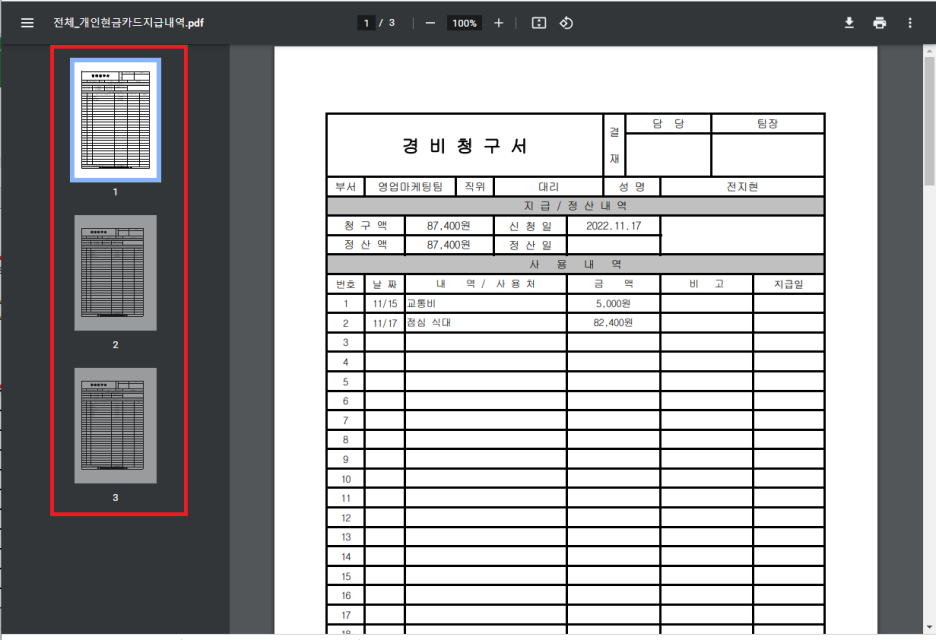The height and width of the screenshot is (640, 936).
Task: Click the zoom out minus icon
Action: coord(430,23)
